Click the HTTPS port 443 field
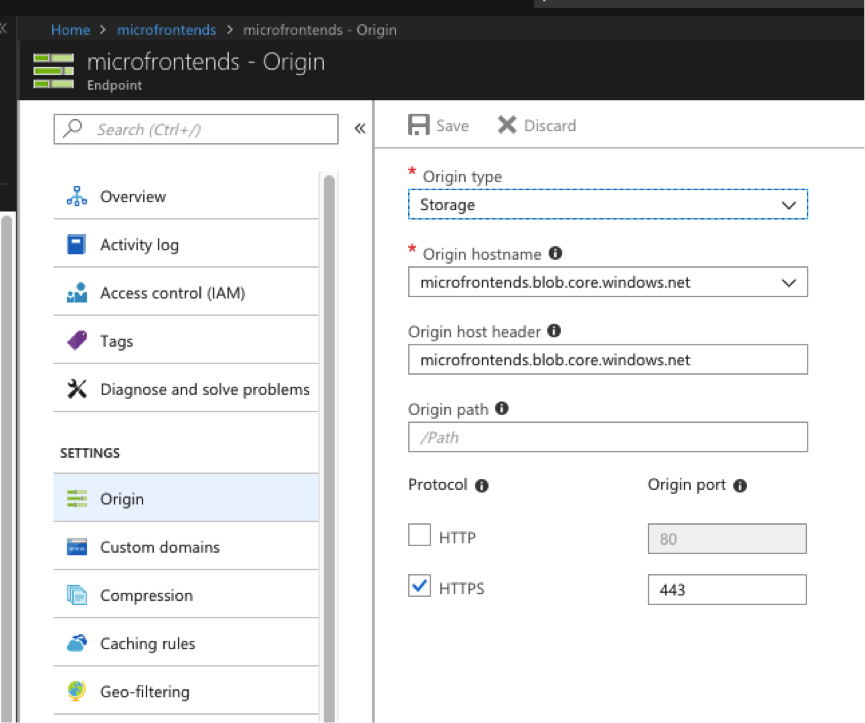 coord(727,589)
